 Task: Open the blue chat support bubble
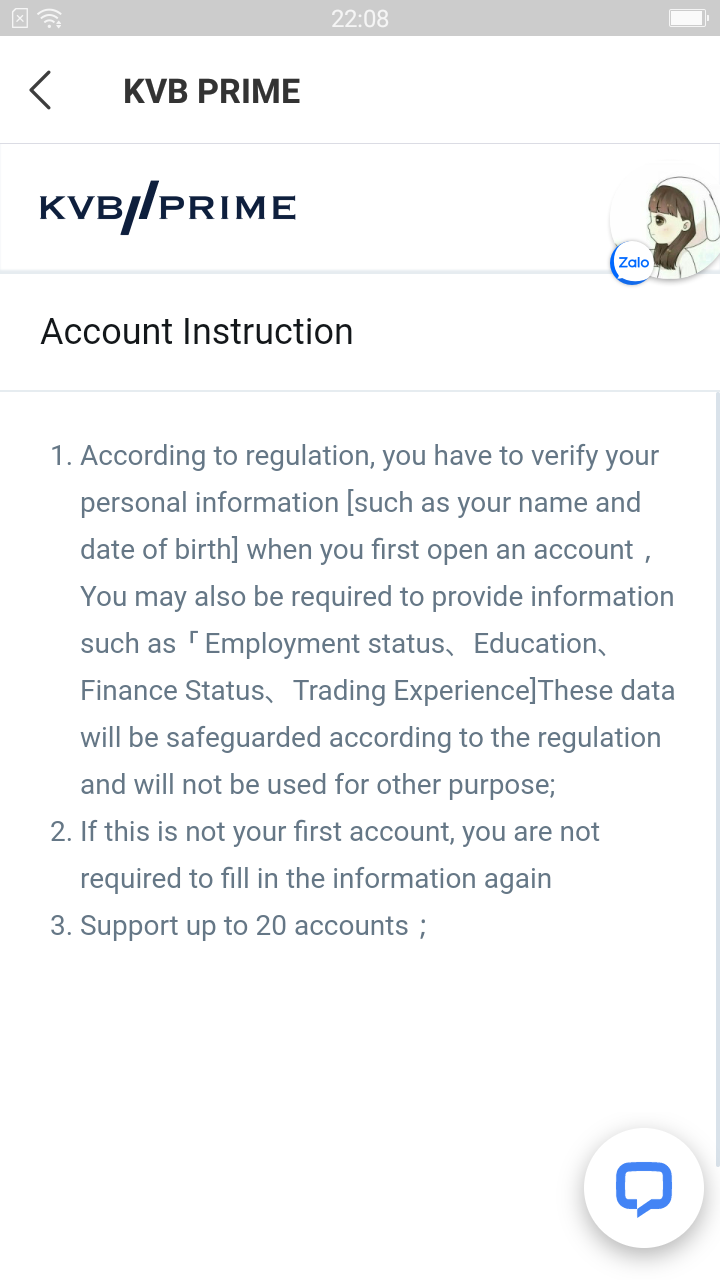click(x=644, y=1188)
